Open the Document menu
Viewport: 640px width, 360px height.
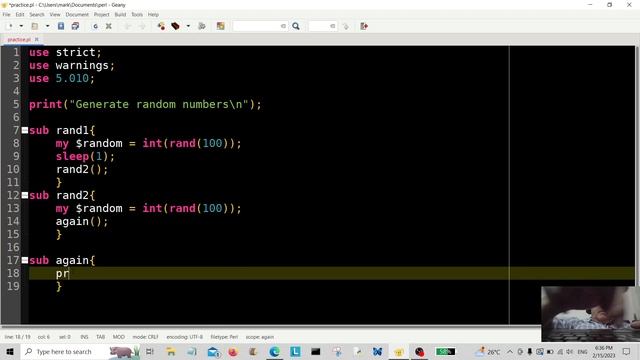coord(77,14)
